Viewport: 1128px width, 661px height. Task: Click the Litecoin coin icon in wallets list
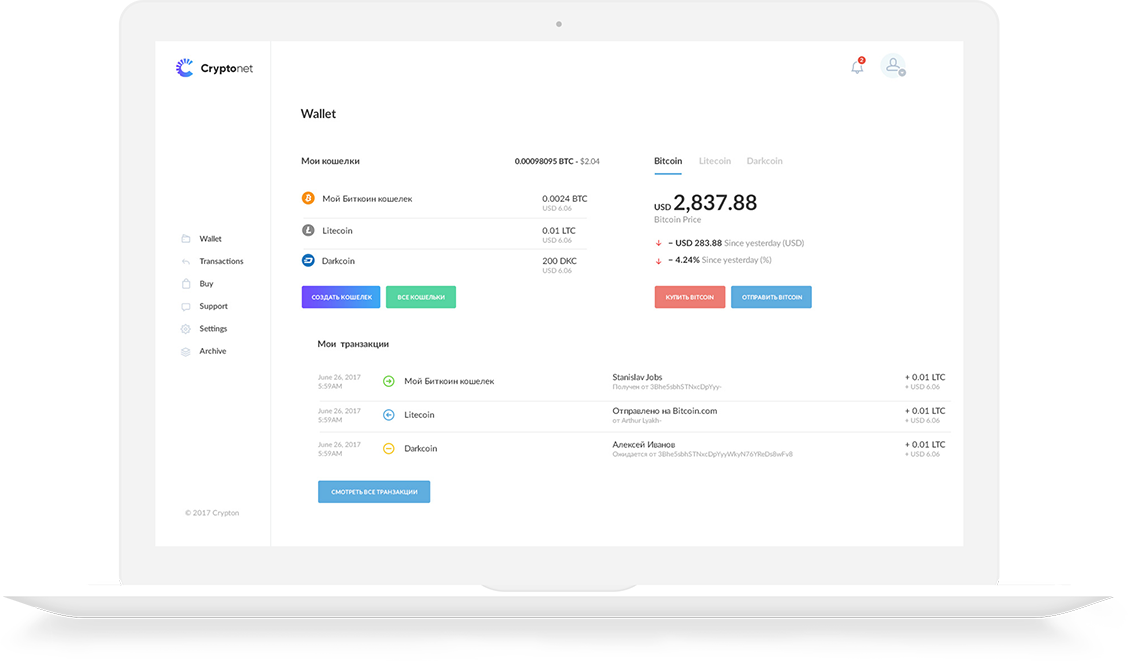coord(308,229)
